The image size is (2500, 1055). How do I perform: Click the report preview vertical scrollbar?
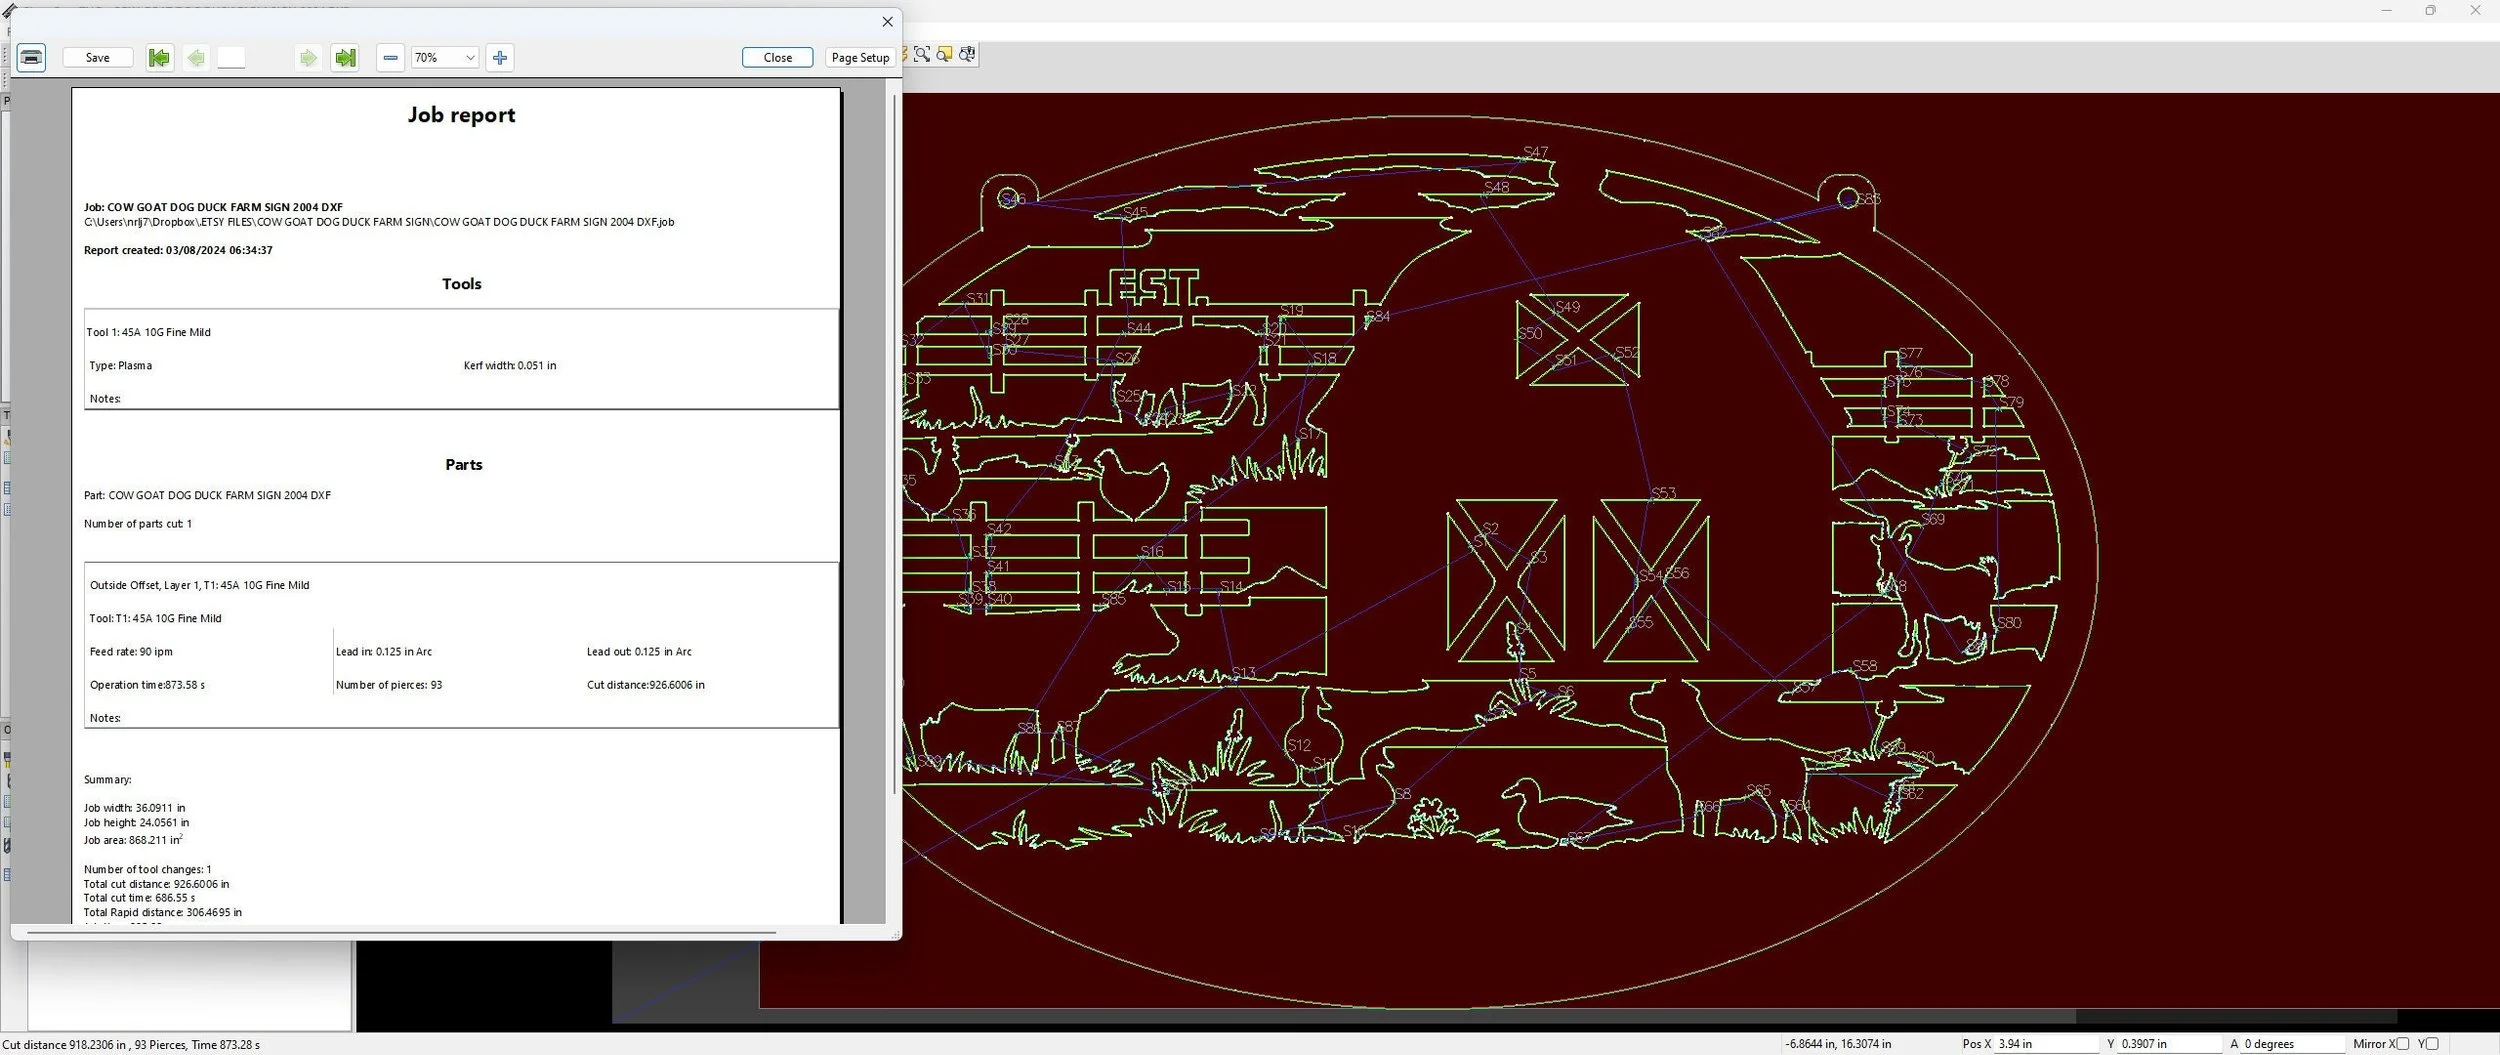tap(895, 445)
